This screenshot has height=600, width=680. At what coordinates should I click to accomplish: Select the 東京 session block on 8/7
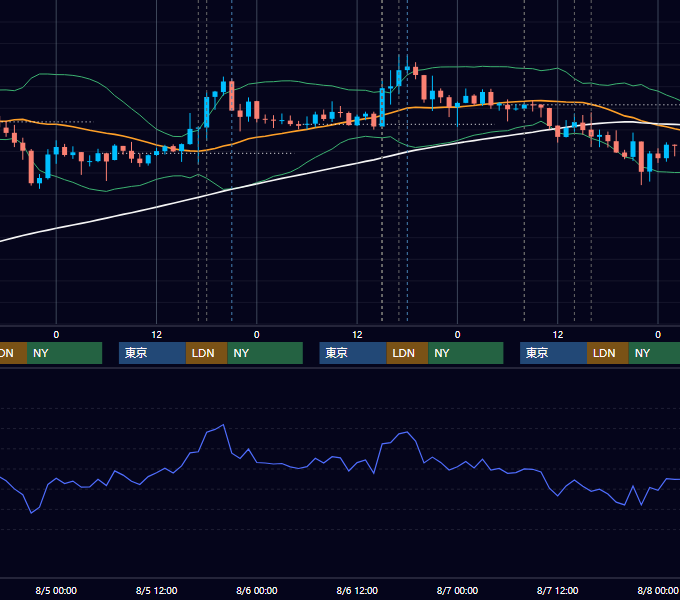[x=553, y=353]
